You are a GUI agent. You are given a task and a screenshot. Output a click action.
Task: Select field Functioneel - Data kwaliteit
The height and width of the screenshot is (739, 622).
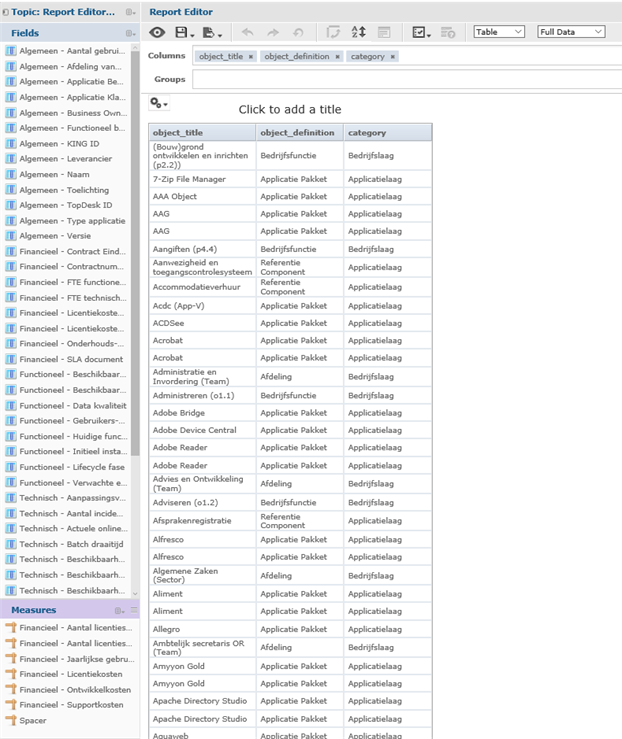point(73,405)
